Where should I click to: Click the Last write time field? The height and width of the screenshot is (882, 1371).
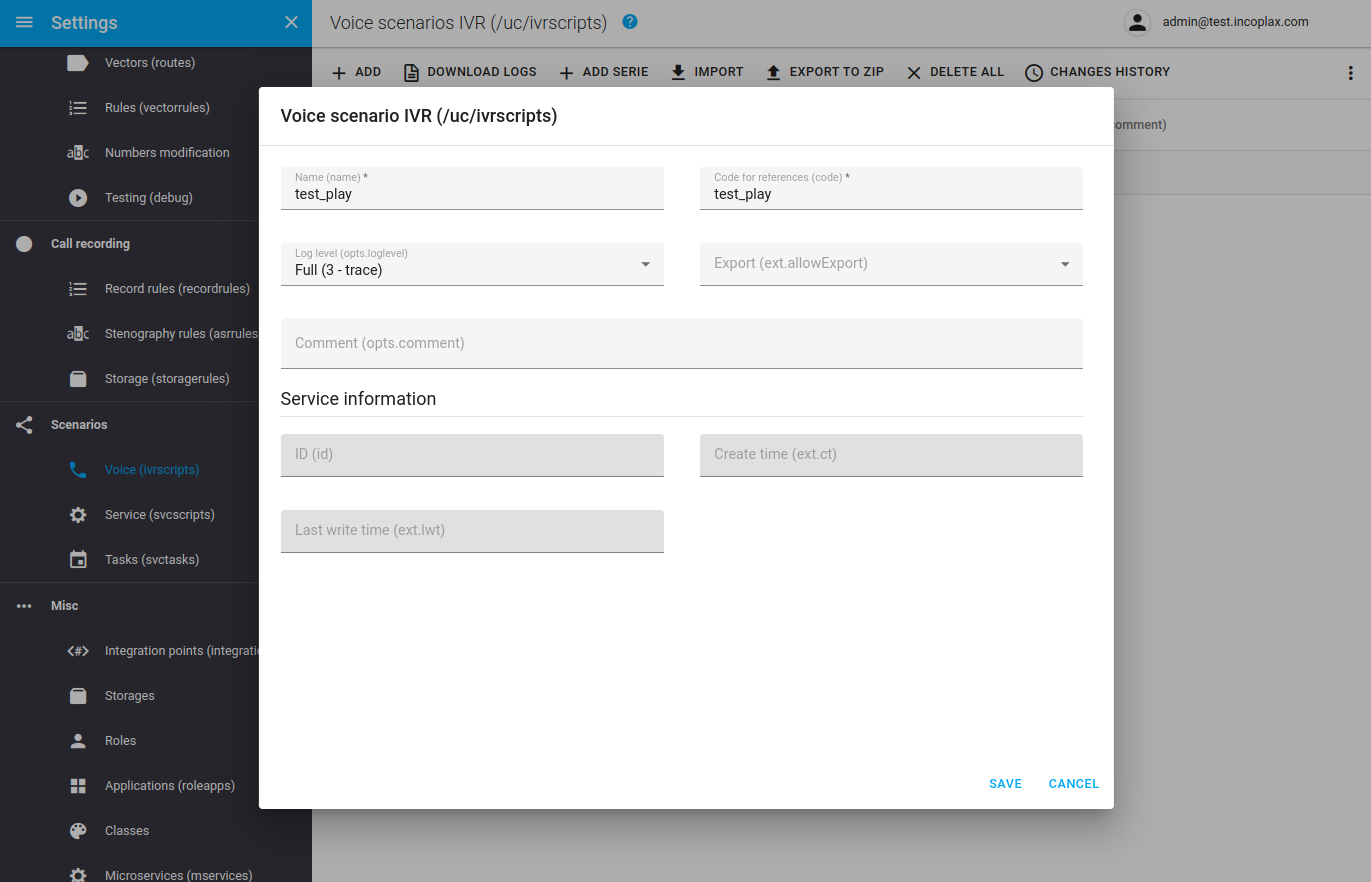pyautogui.click(x=472, y=531)
